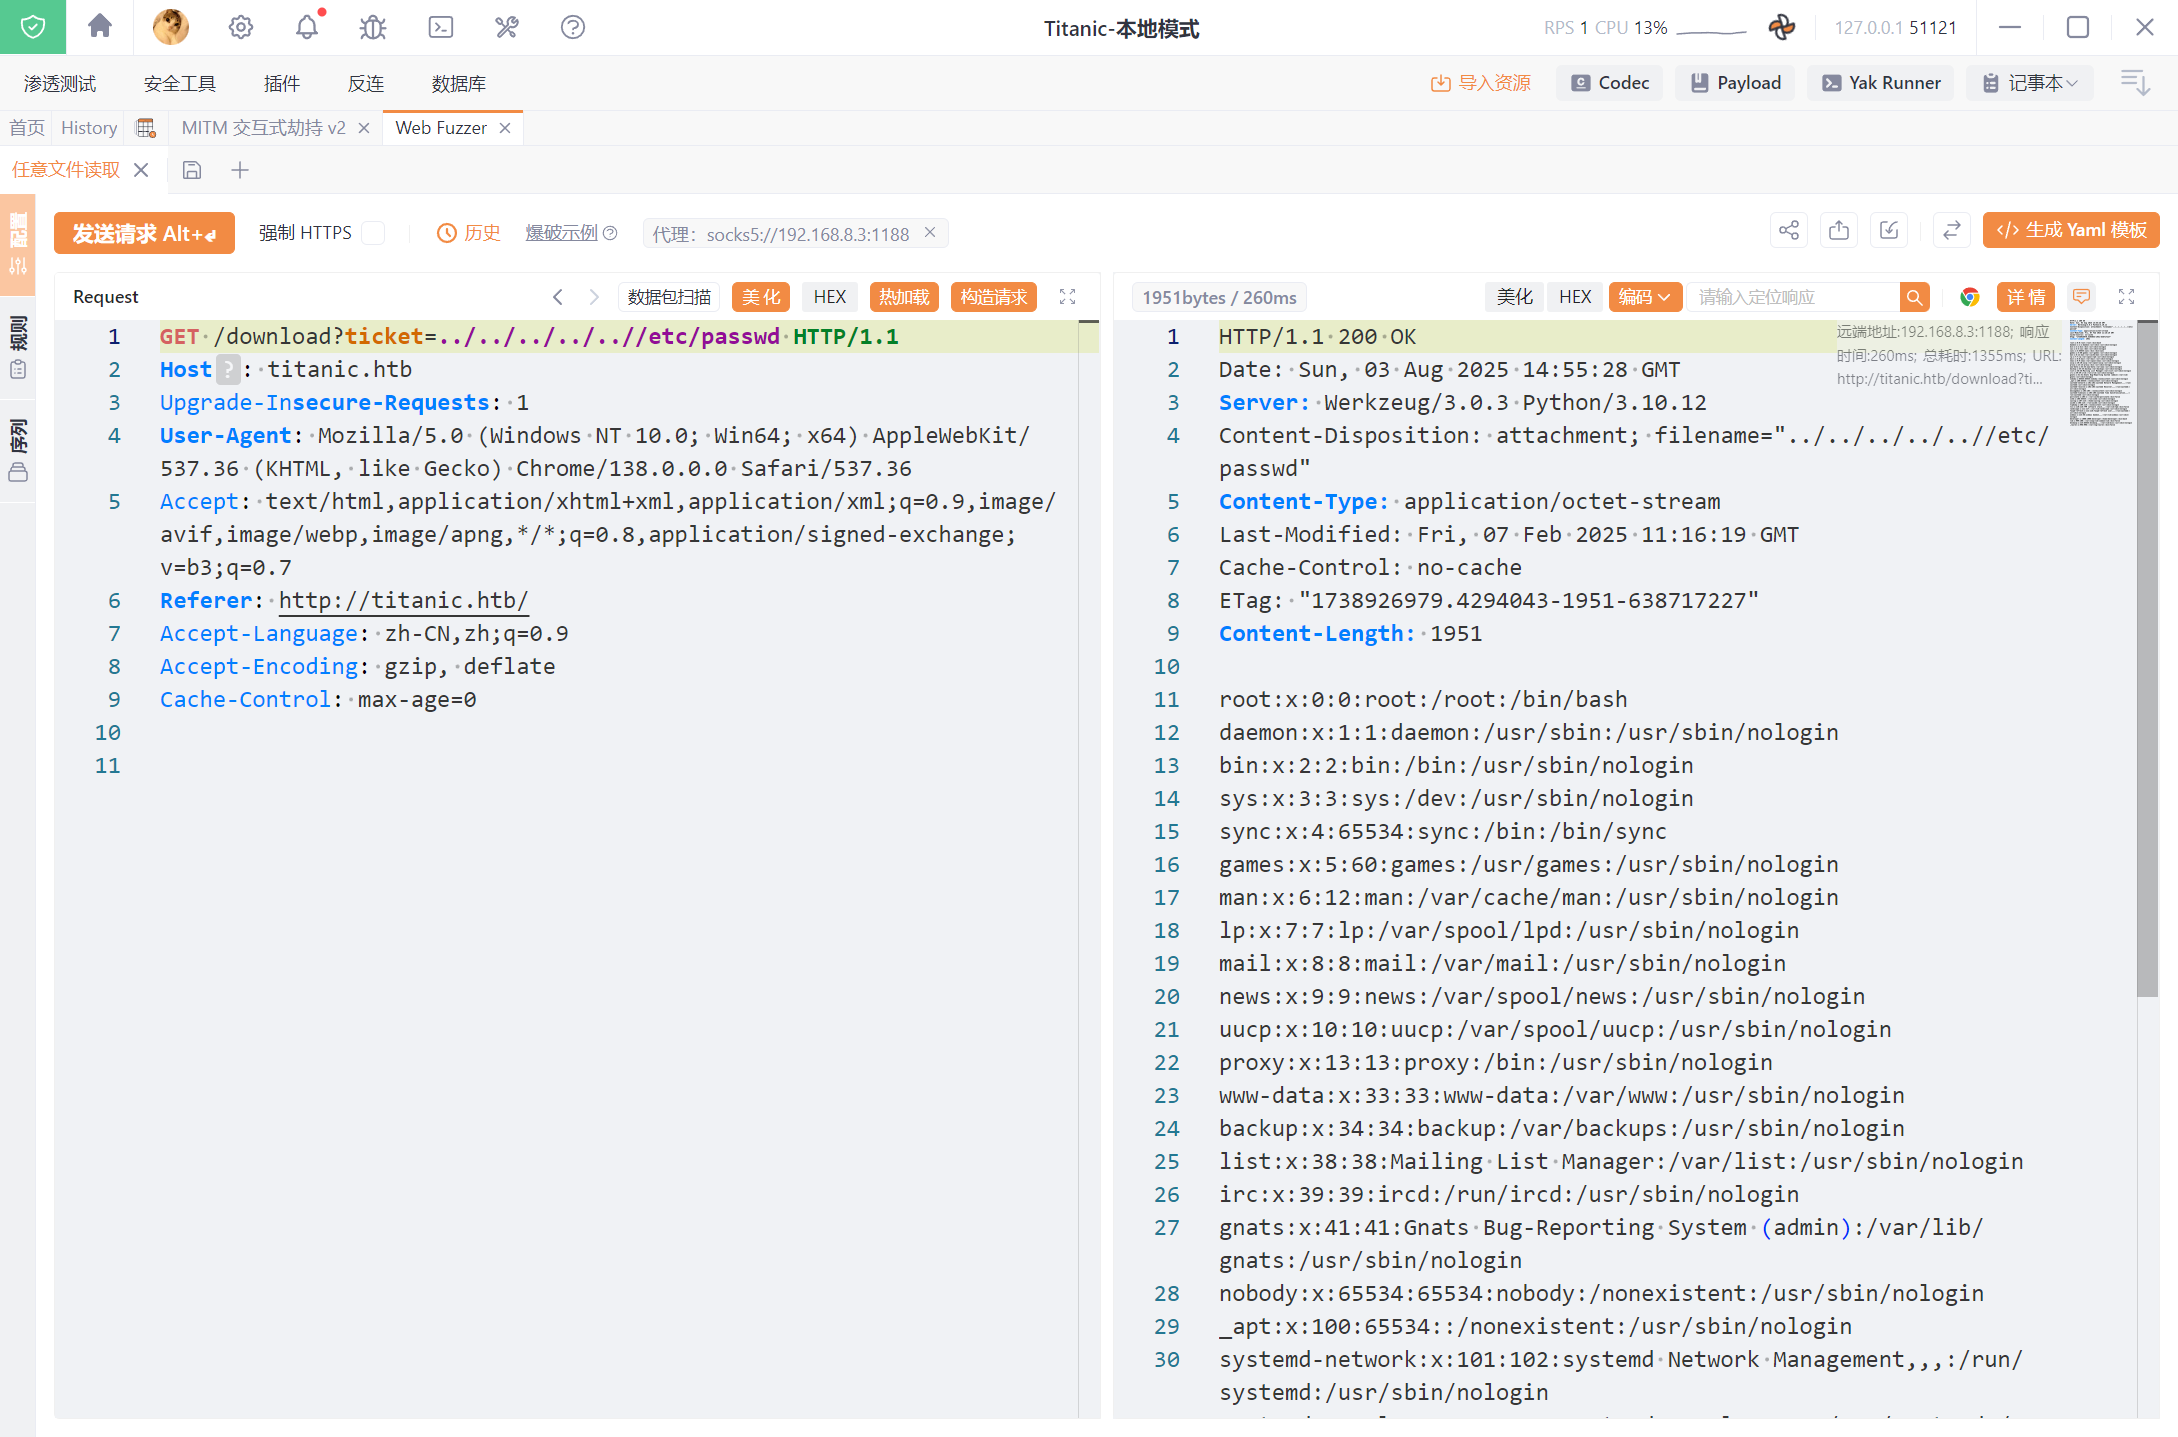Screen dimensions: 2178x1437
Task: Click the share icon above response
Action: click(x=1789, y=231)
